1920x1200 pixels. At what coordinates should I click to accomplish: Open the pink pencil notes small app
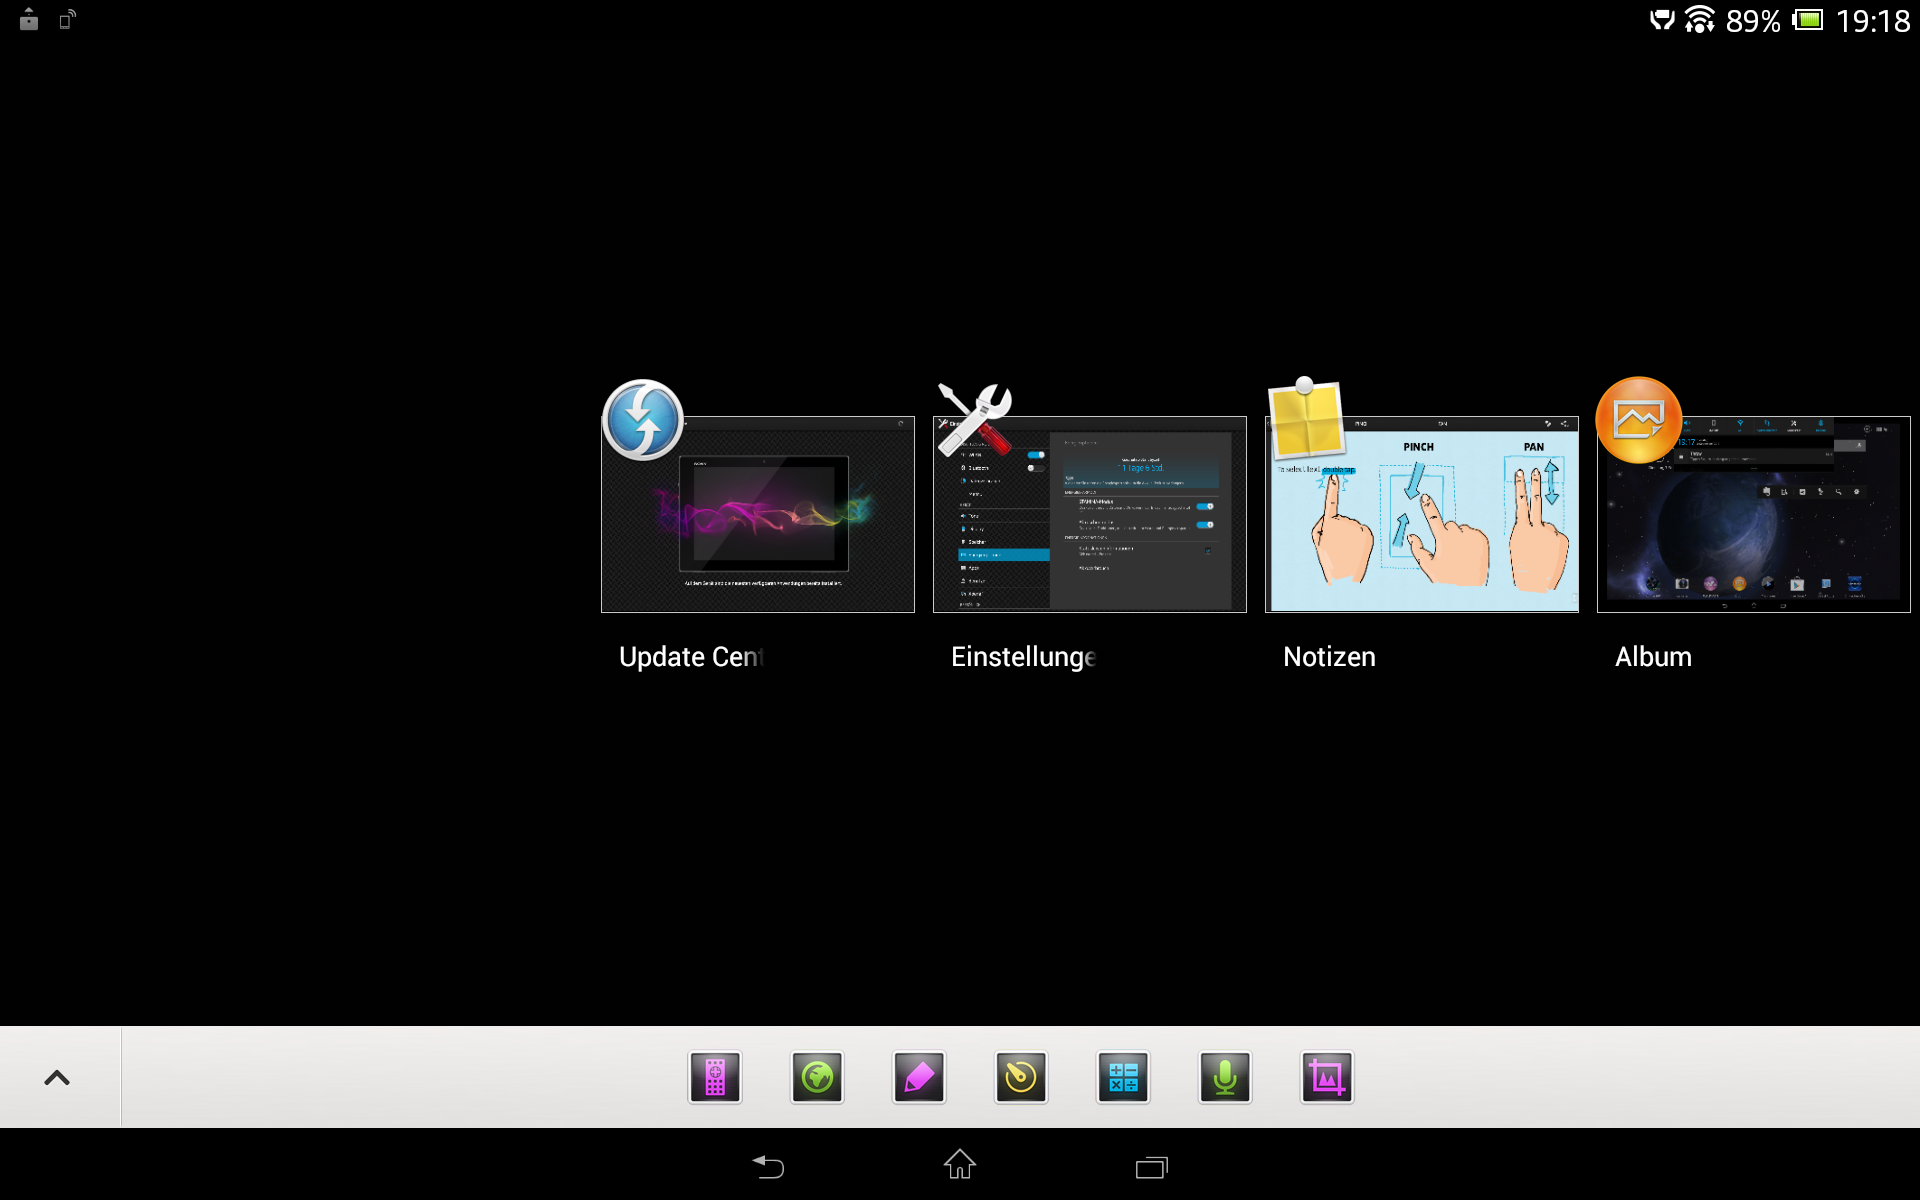(919, 1078)
